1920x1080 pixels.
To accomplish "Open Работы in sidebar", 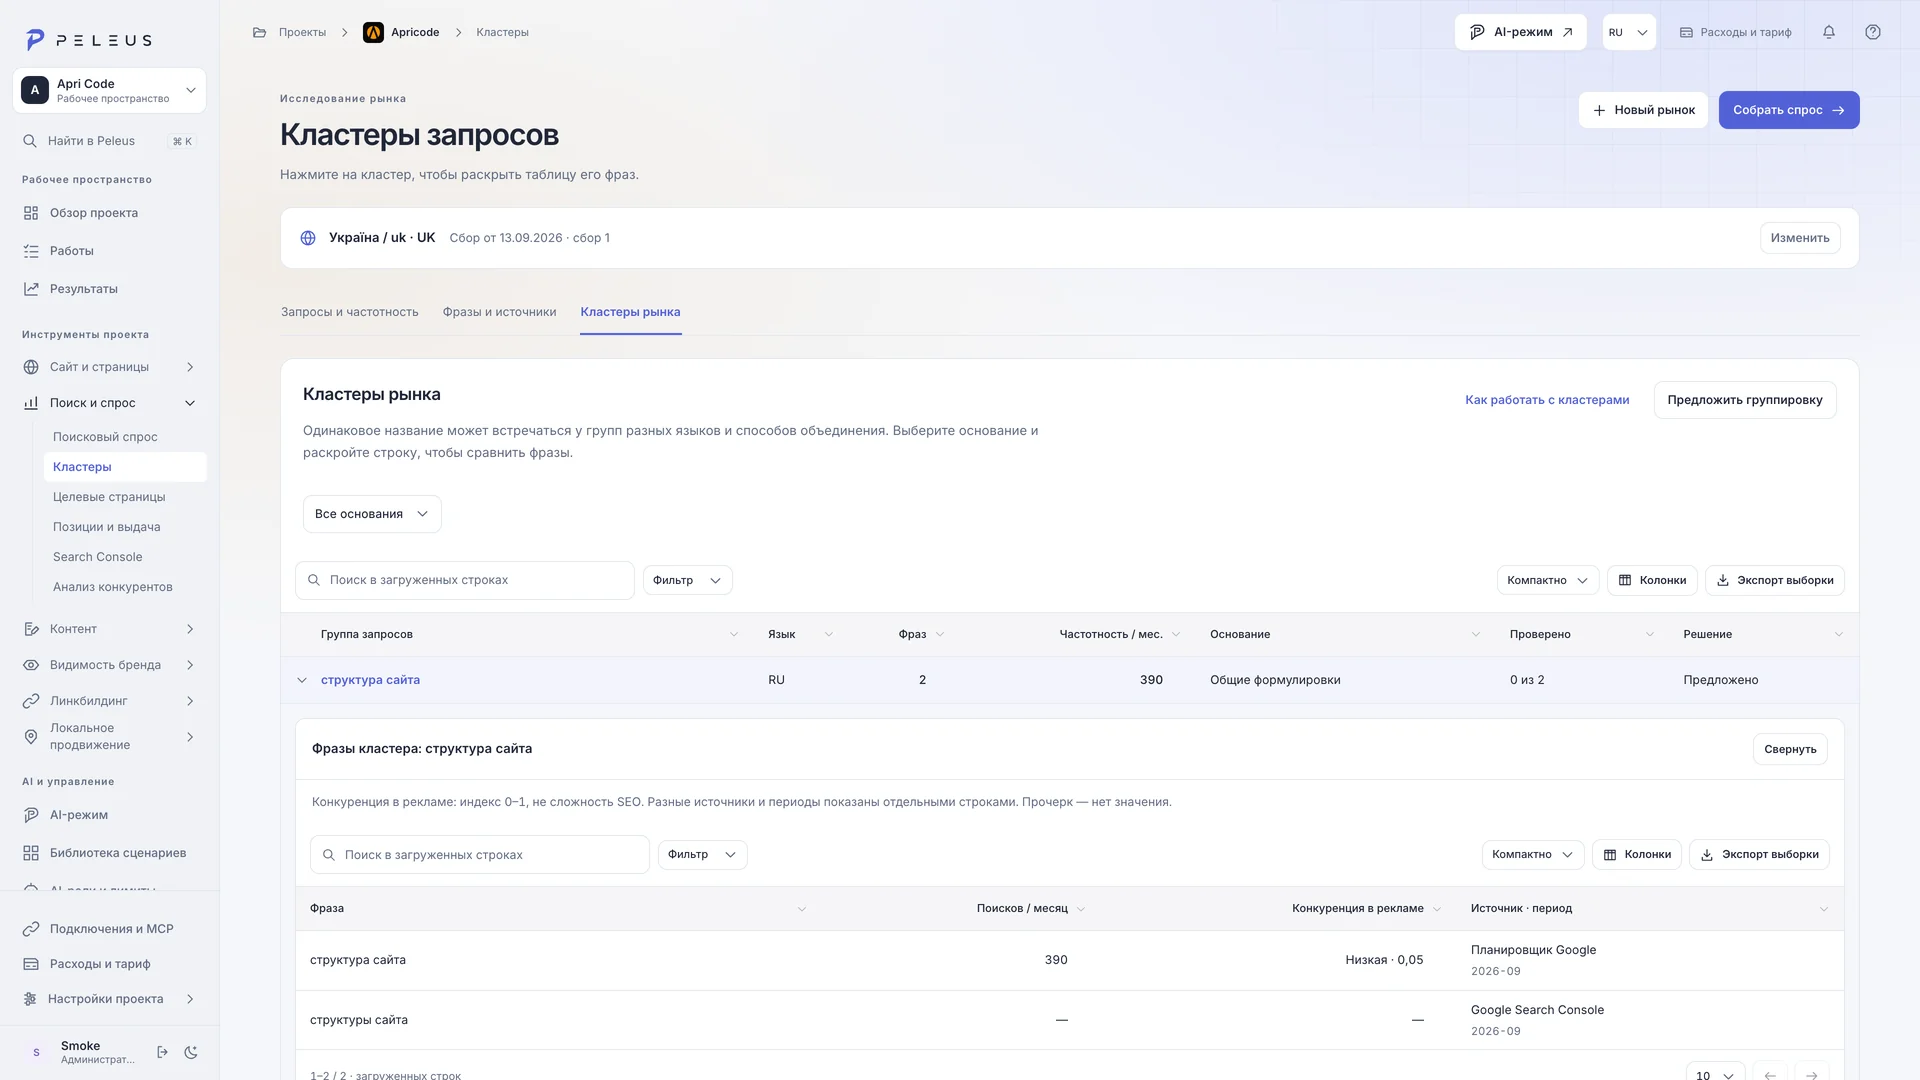I will [x=109, y=251].
